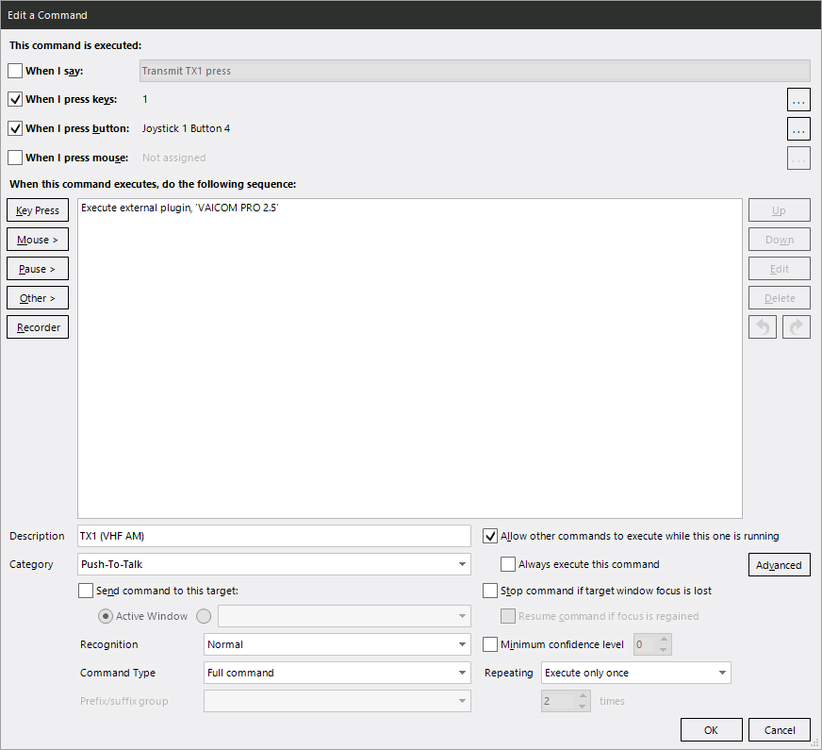Open the Prefix/suffix group dropdown
Viewport: 822px width, 750px height.
coord(337,701)
